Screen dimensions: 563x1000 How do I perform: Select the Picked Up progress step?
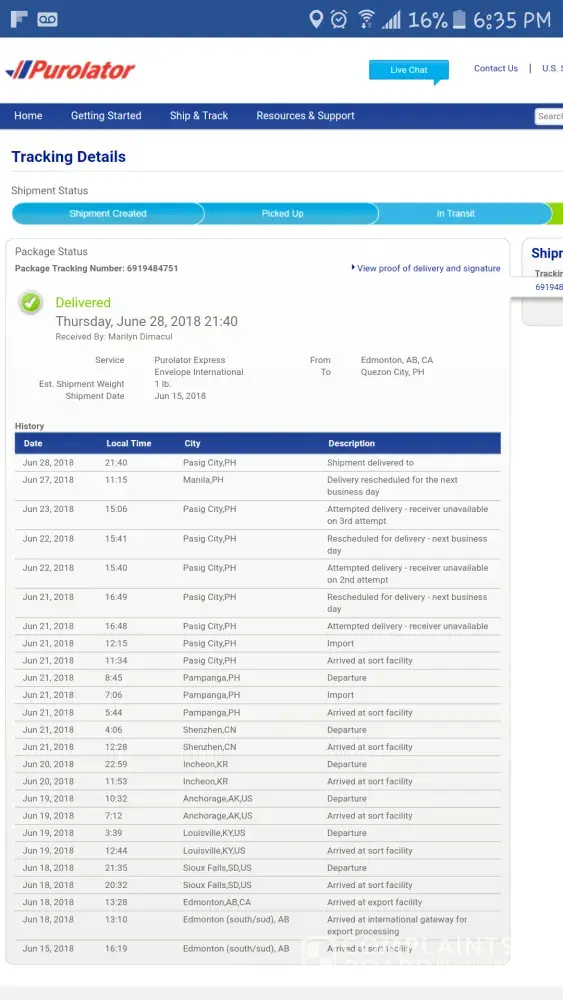click(282, 214)
